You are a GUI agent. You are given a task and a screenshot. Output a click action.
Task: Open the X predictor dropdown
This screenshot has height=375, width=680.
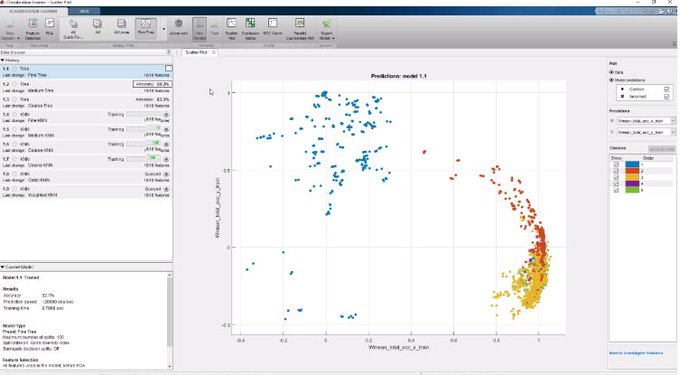click(x=646, y=121)
